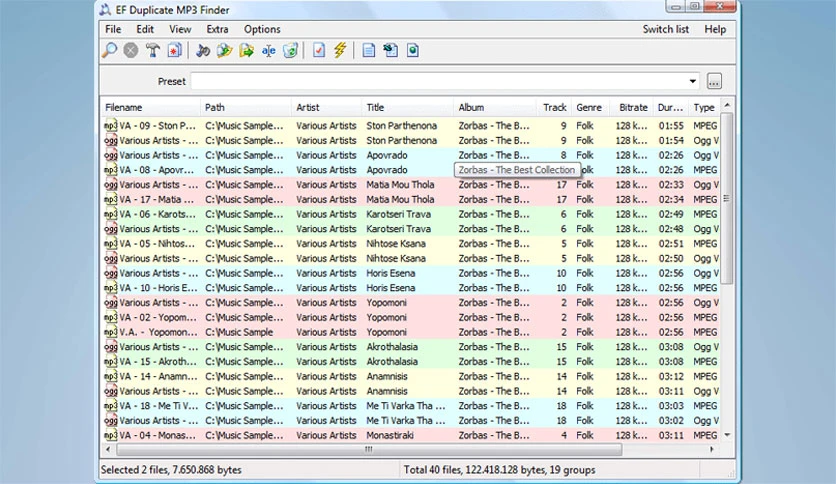Click mp3 file icon of 'VA - 09 - Ston P...'
Screen dimensions: 836x484
pyautogui.click(x=110, y=126)
